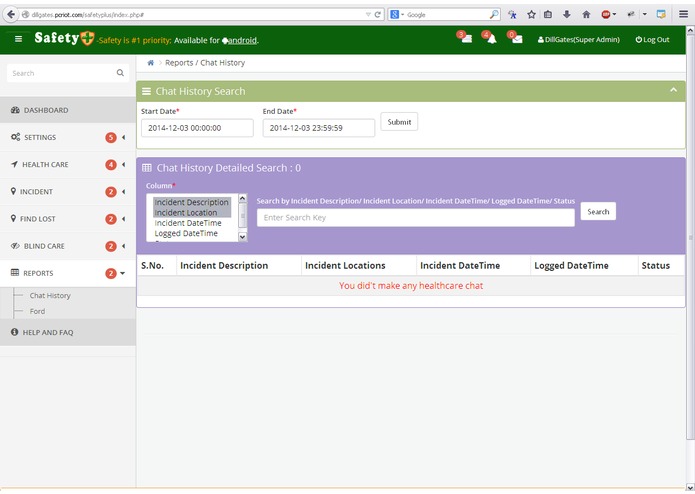Focus the sidebar Search box

tap(68, 73)
